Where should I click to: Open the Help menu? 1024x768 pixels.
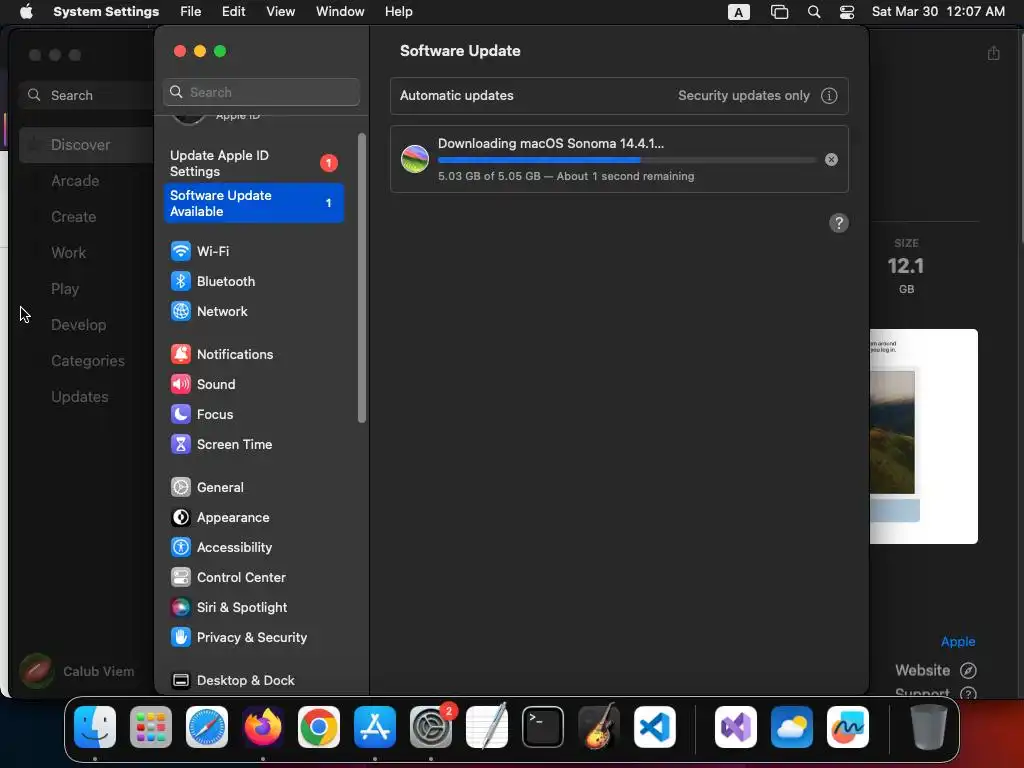[398, 12]
